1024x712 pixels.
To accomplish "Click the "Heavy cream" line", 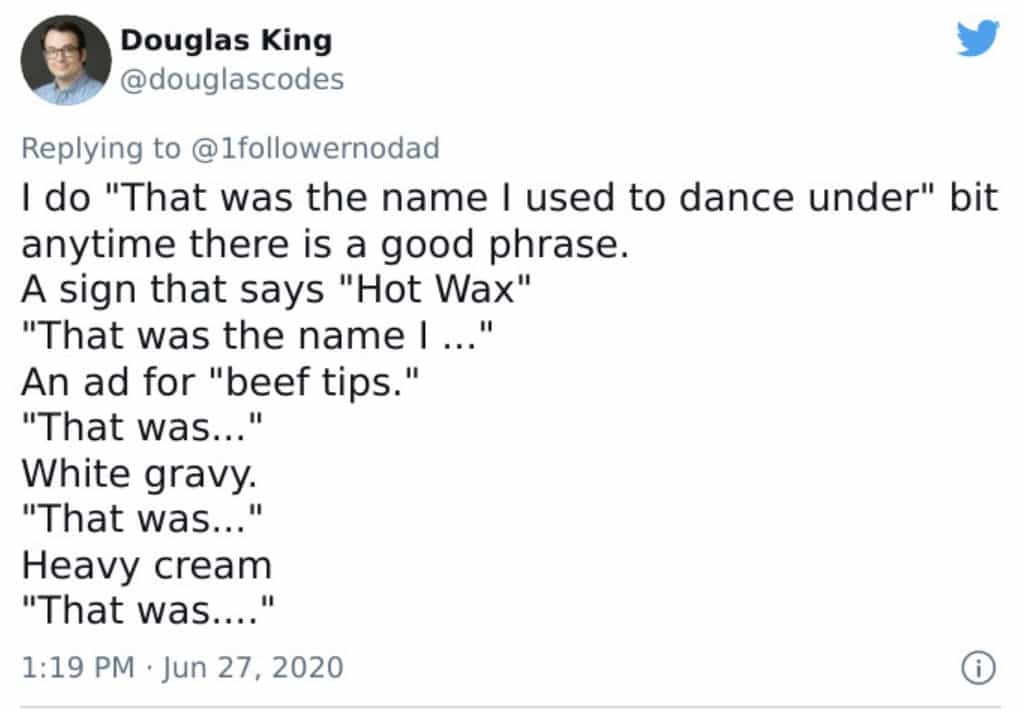I will click(x=146, y=566).
